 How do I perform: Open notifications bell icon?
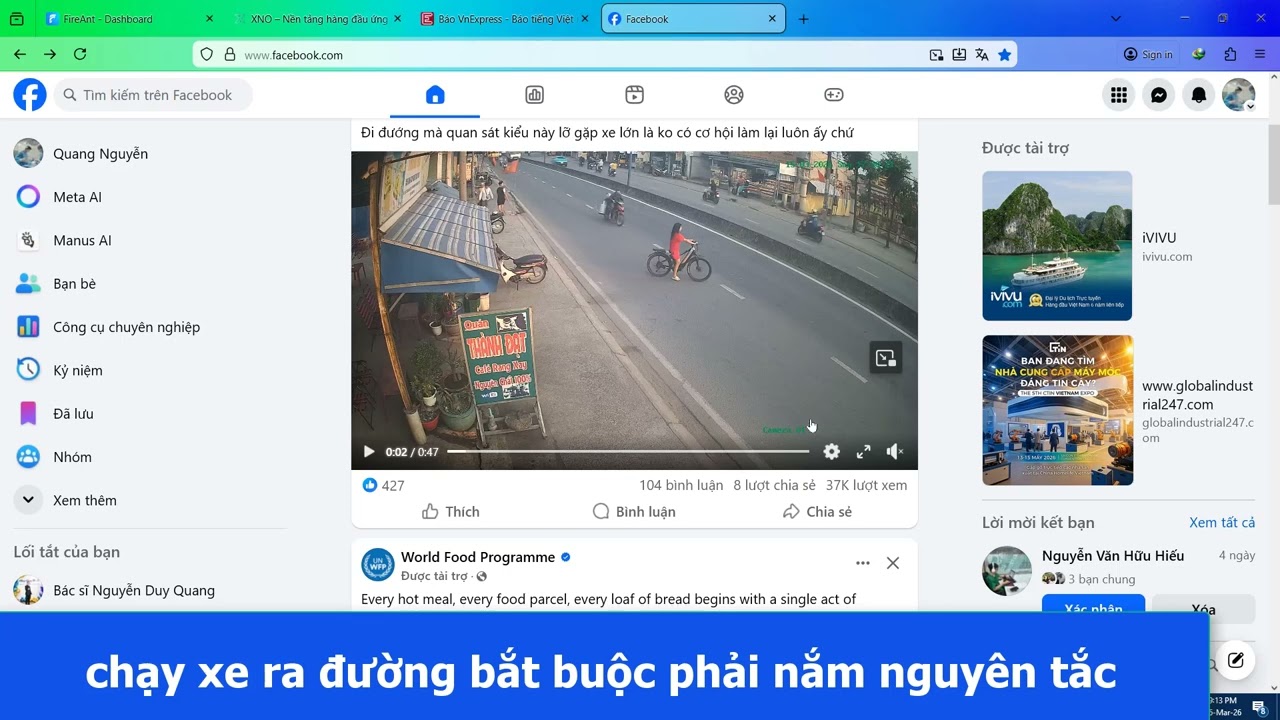pos(1199,95)
